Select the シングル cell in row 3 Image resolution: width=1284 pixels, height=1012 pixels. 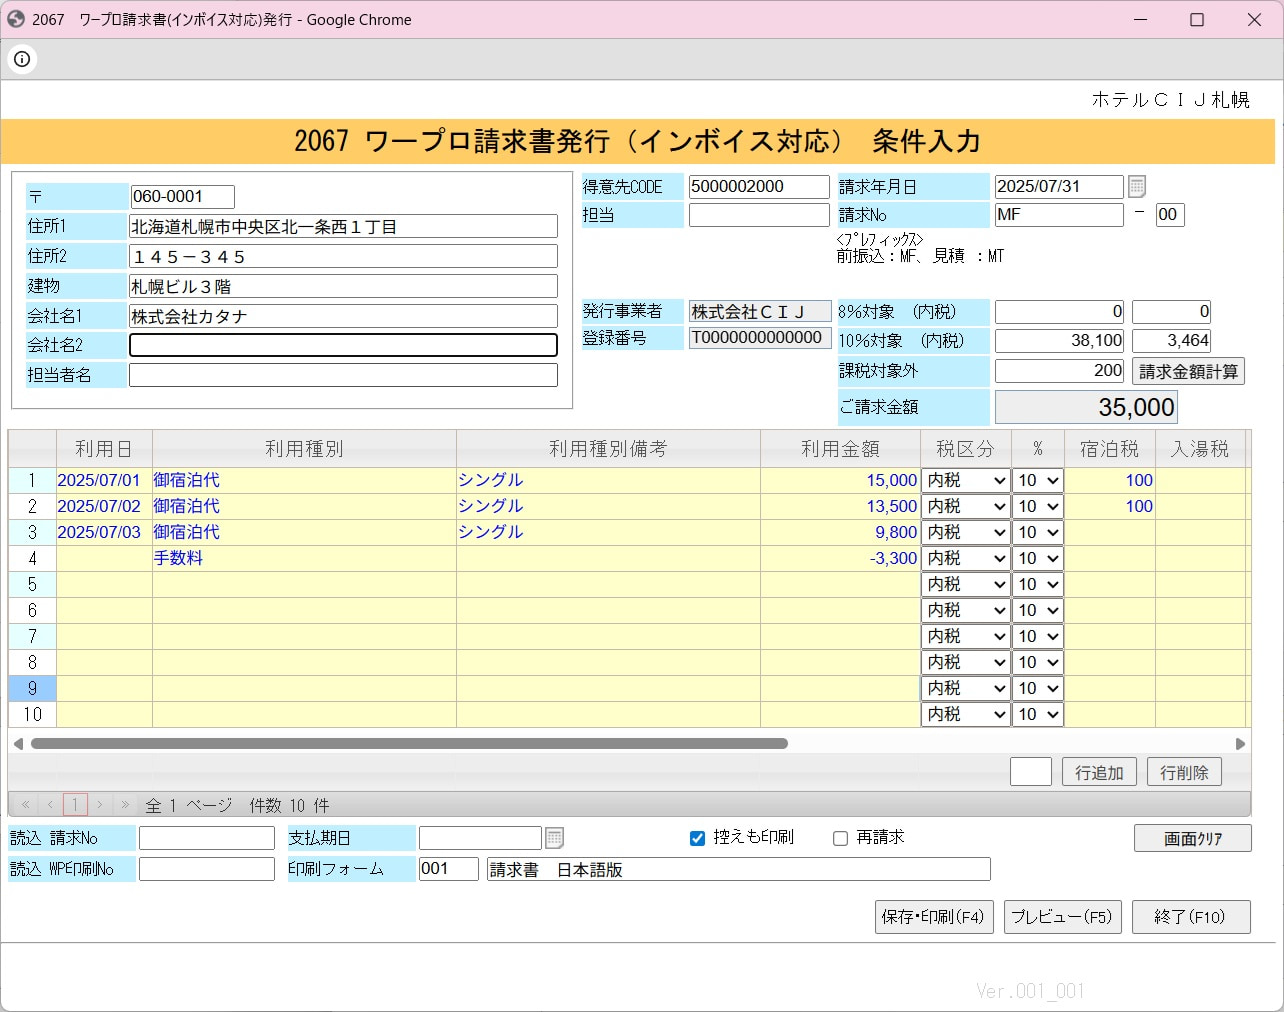click(608, 532)
